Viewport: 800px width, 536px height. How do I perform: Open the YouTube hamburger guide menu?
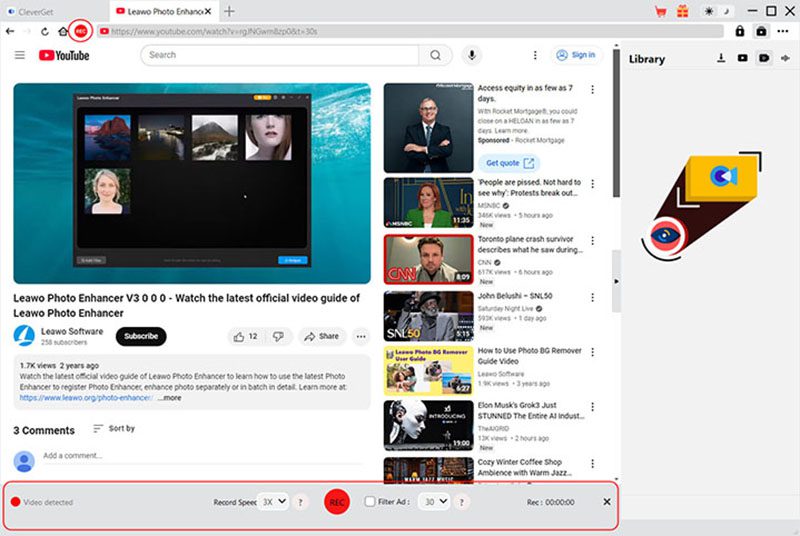point(20,55)
